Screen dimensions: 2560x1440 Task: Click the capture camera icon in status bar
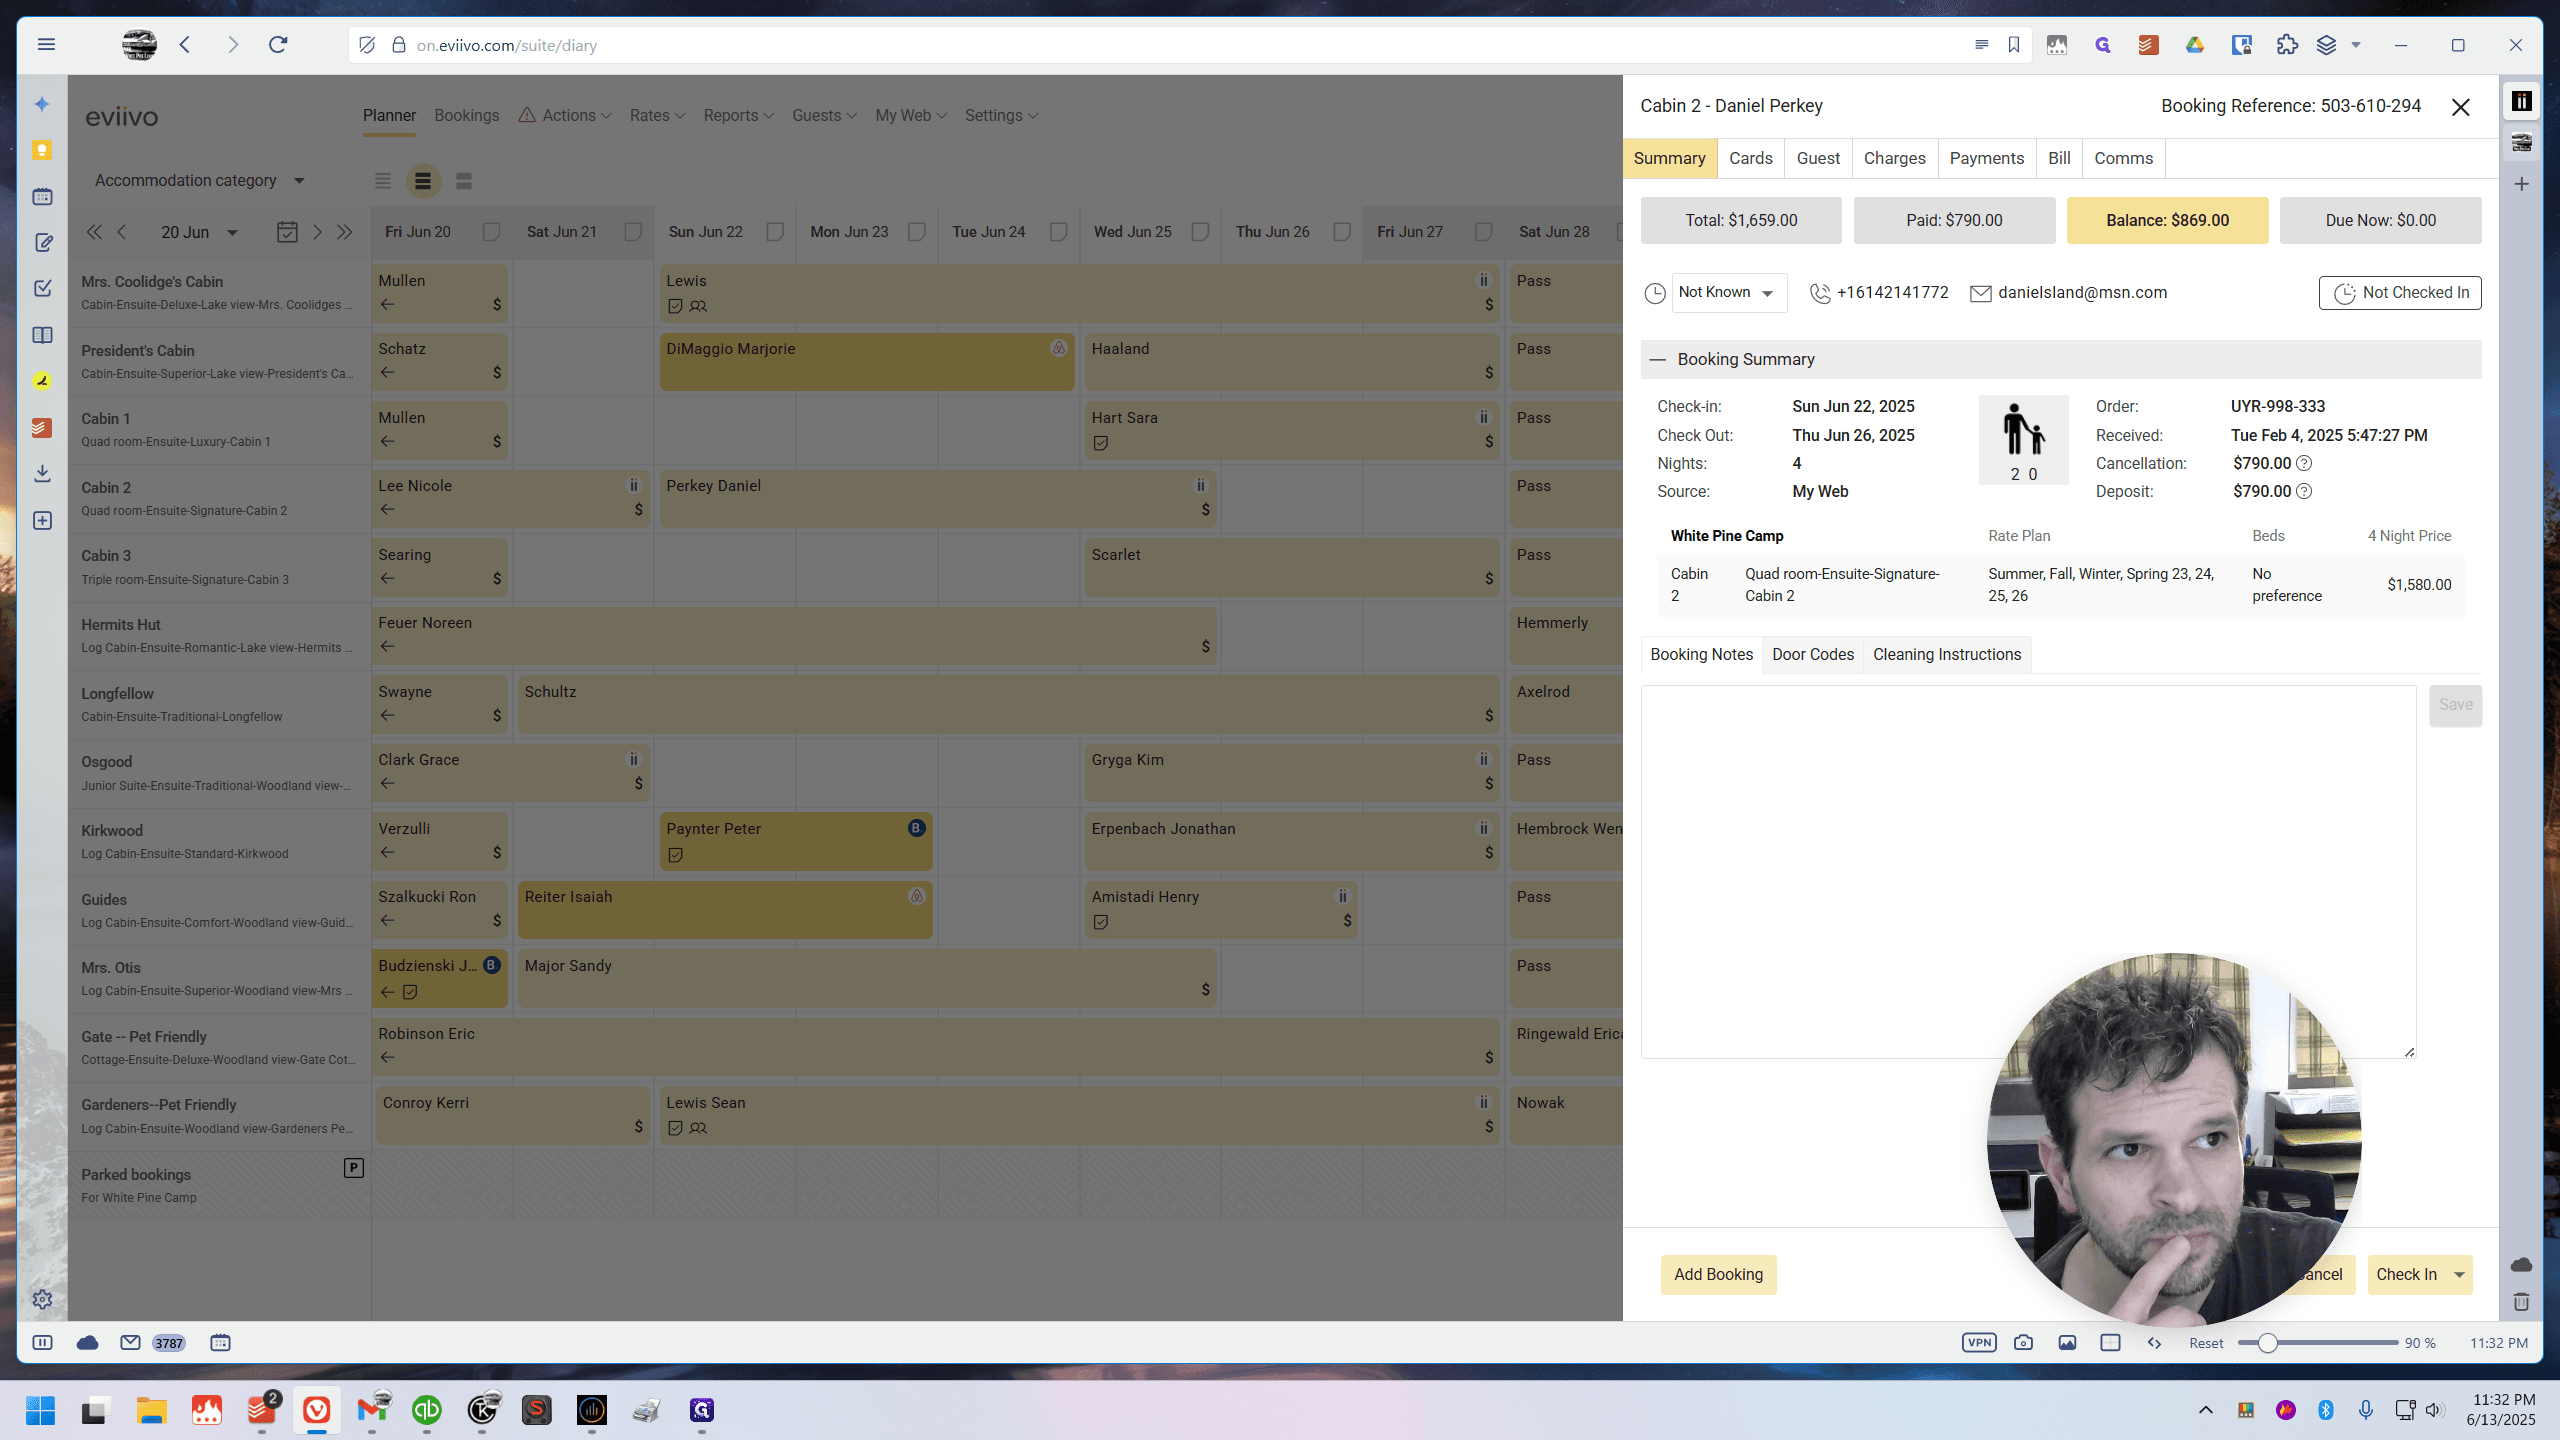(2024, 1342)
